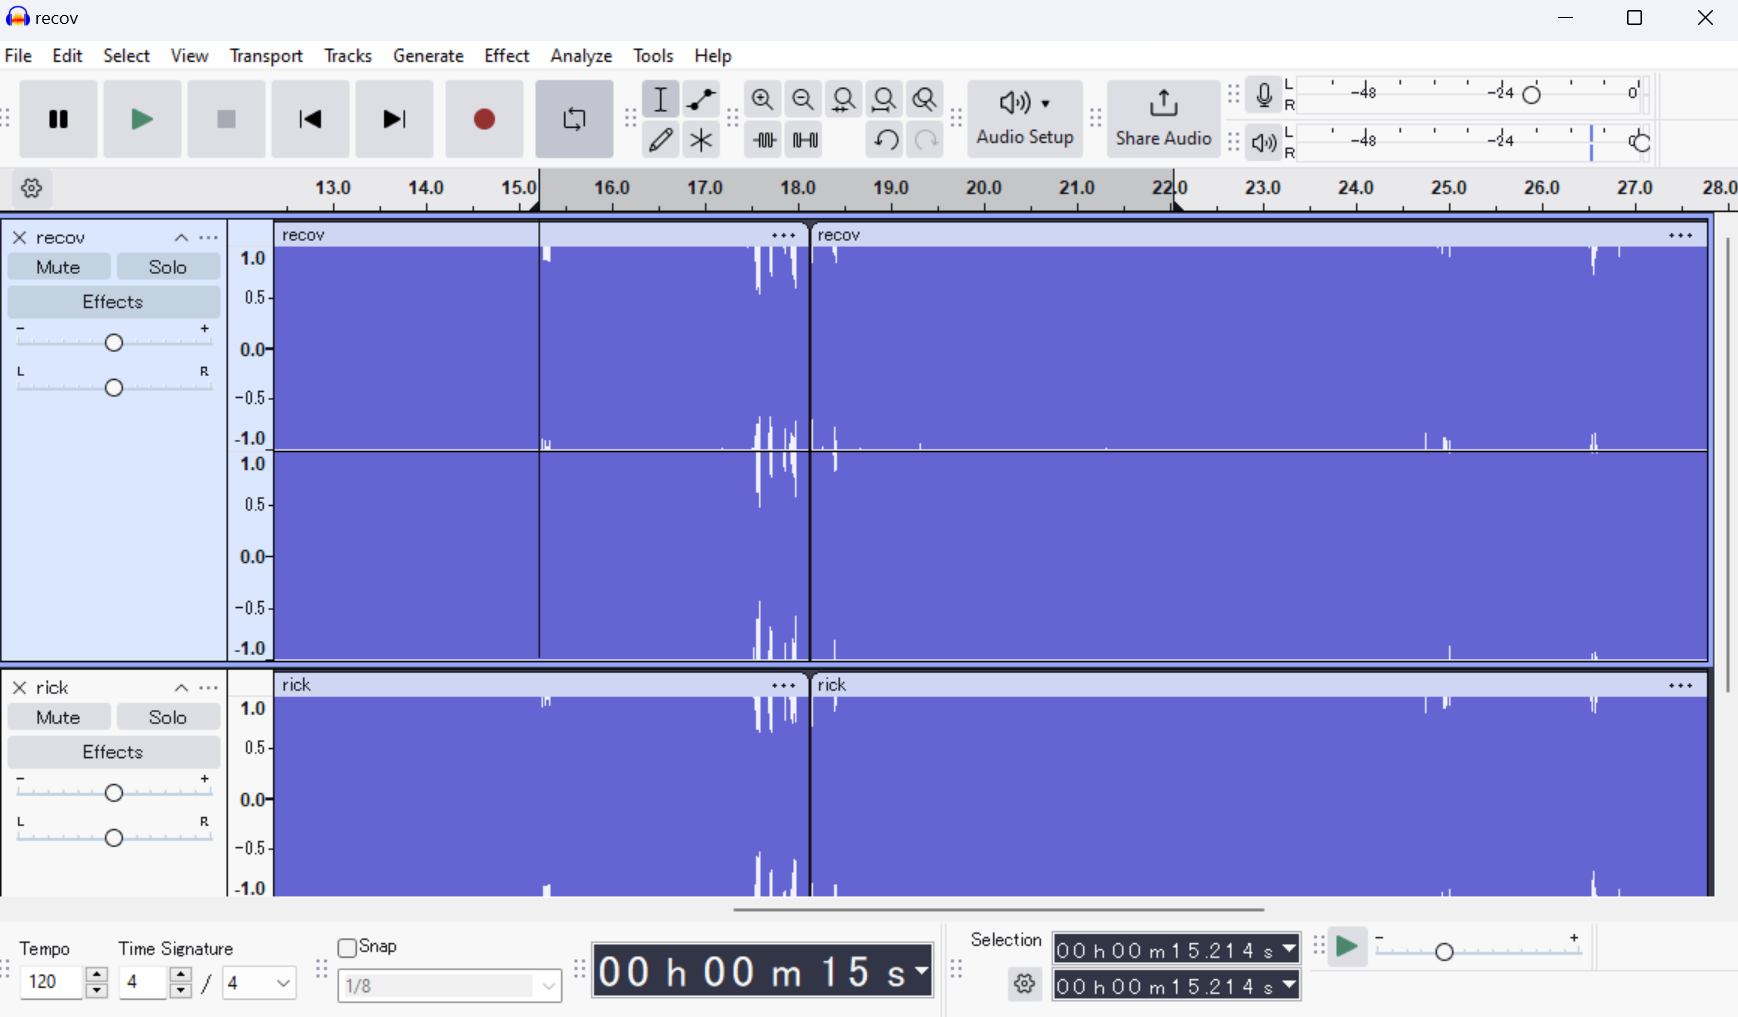Click the recov track gain slider knob
This screenshot has height=1017, width=1738.
click(x=114, y=343)
